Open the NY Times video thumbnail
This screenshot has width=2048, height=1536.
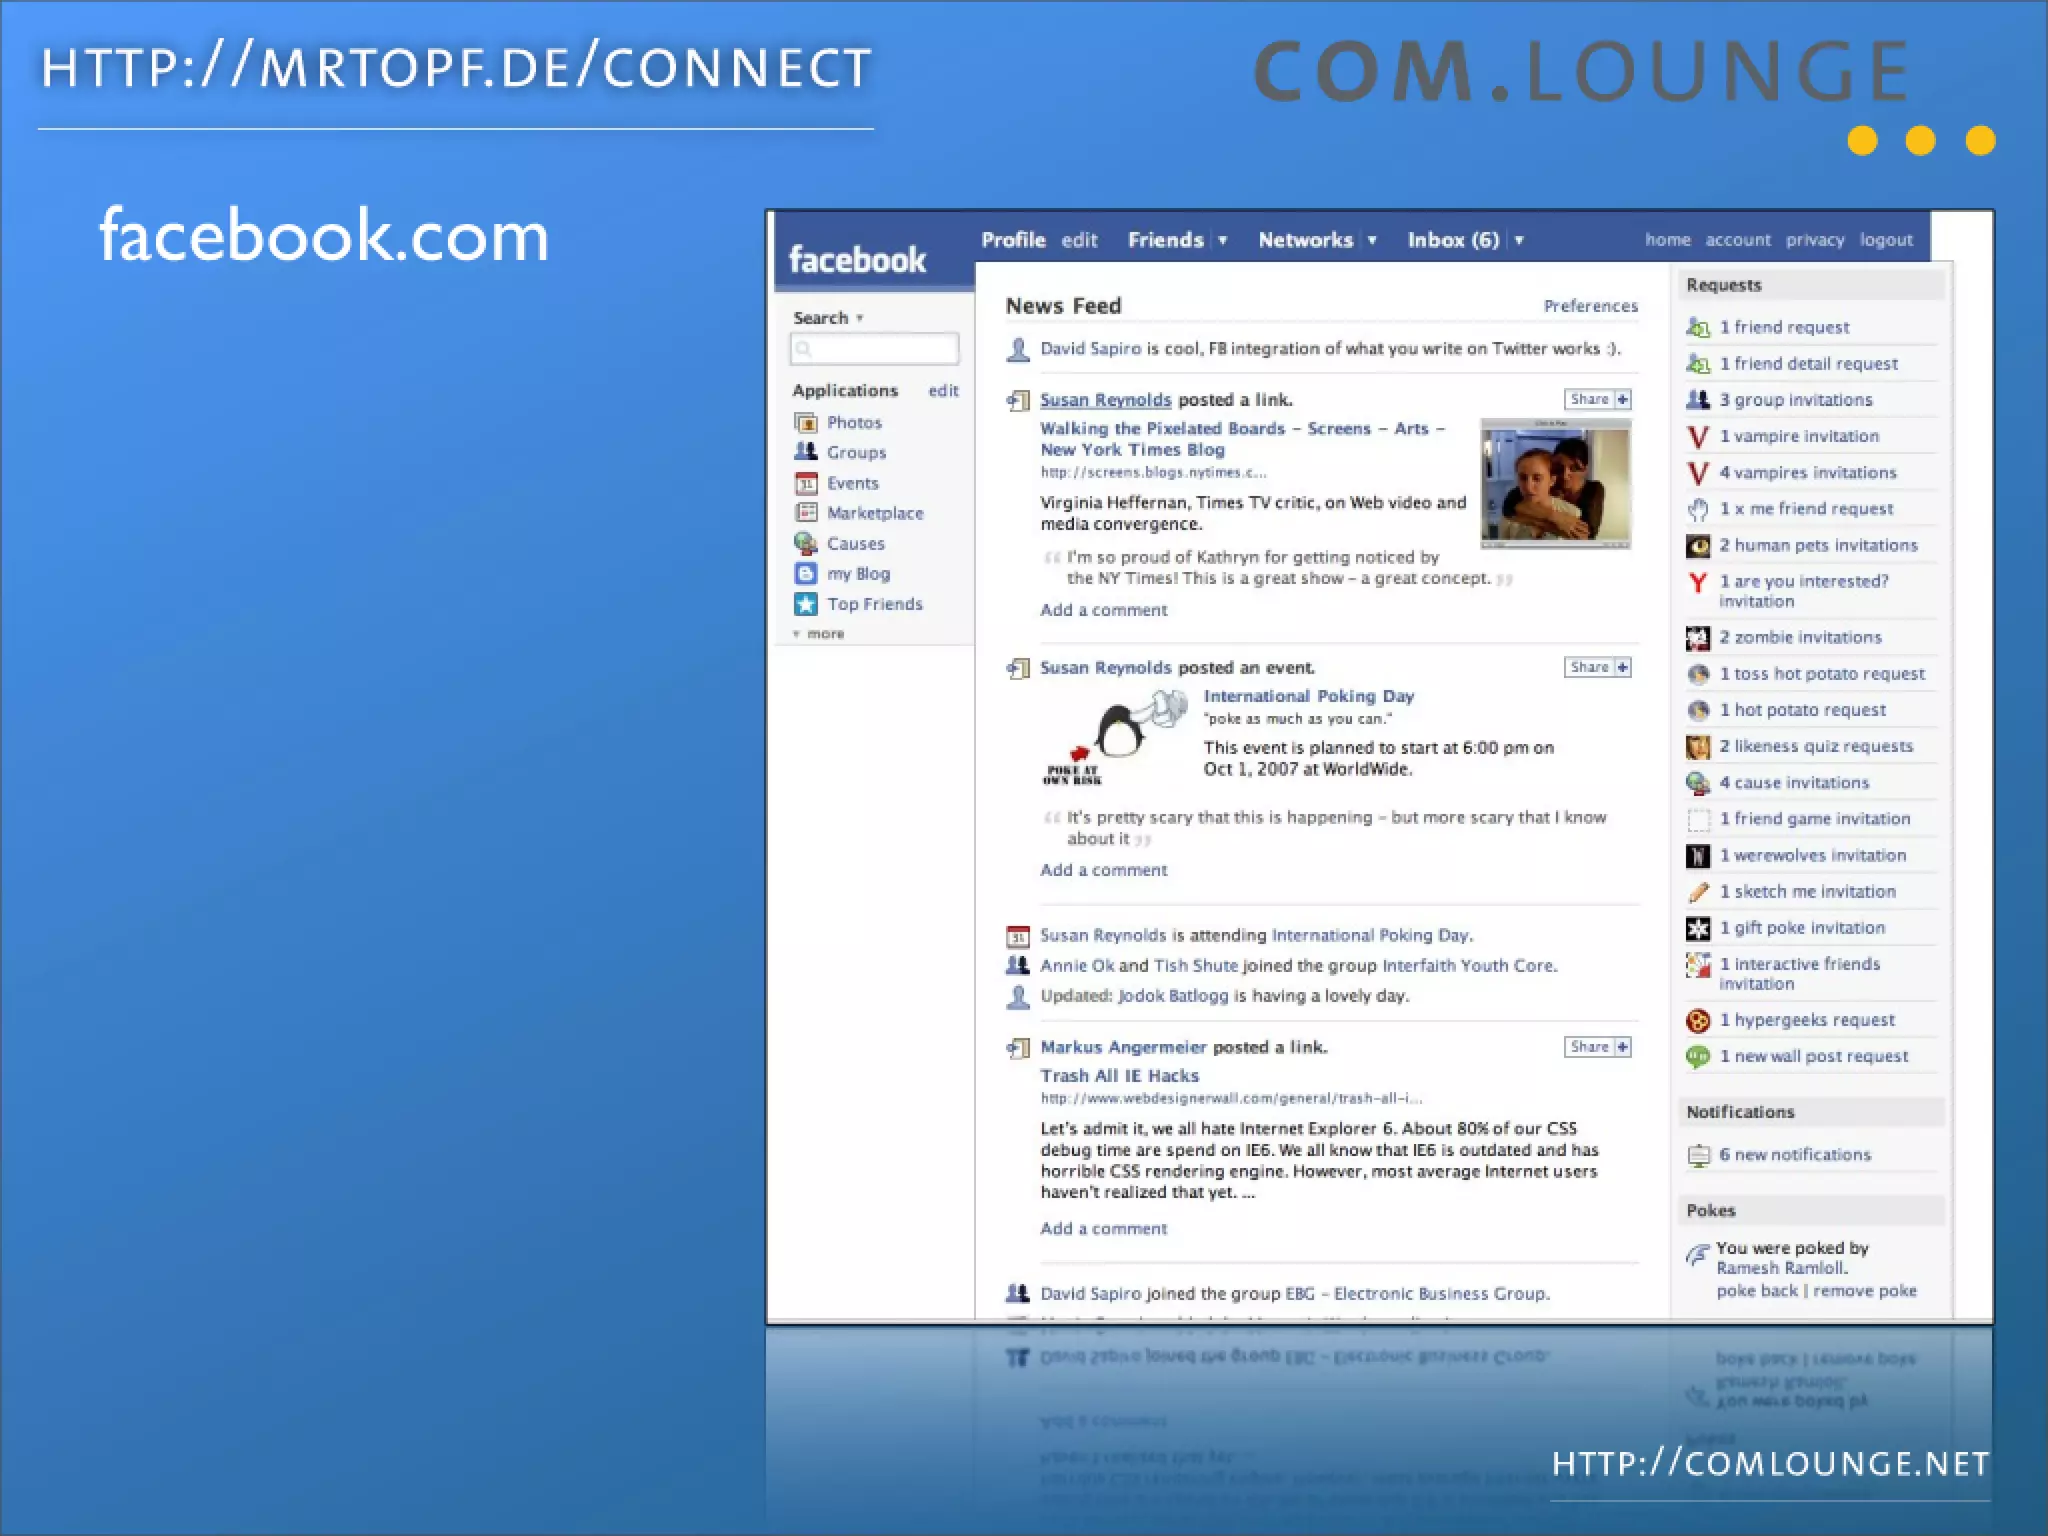1555,484
